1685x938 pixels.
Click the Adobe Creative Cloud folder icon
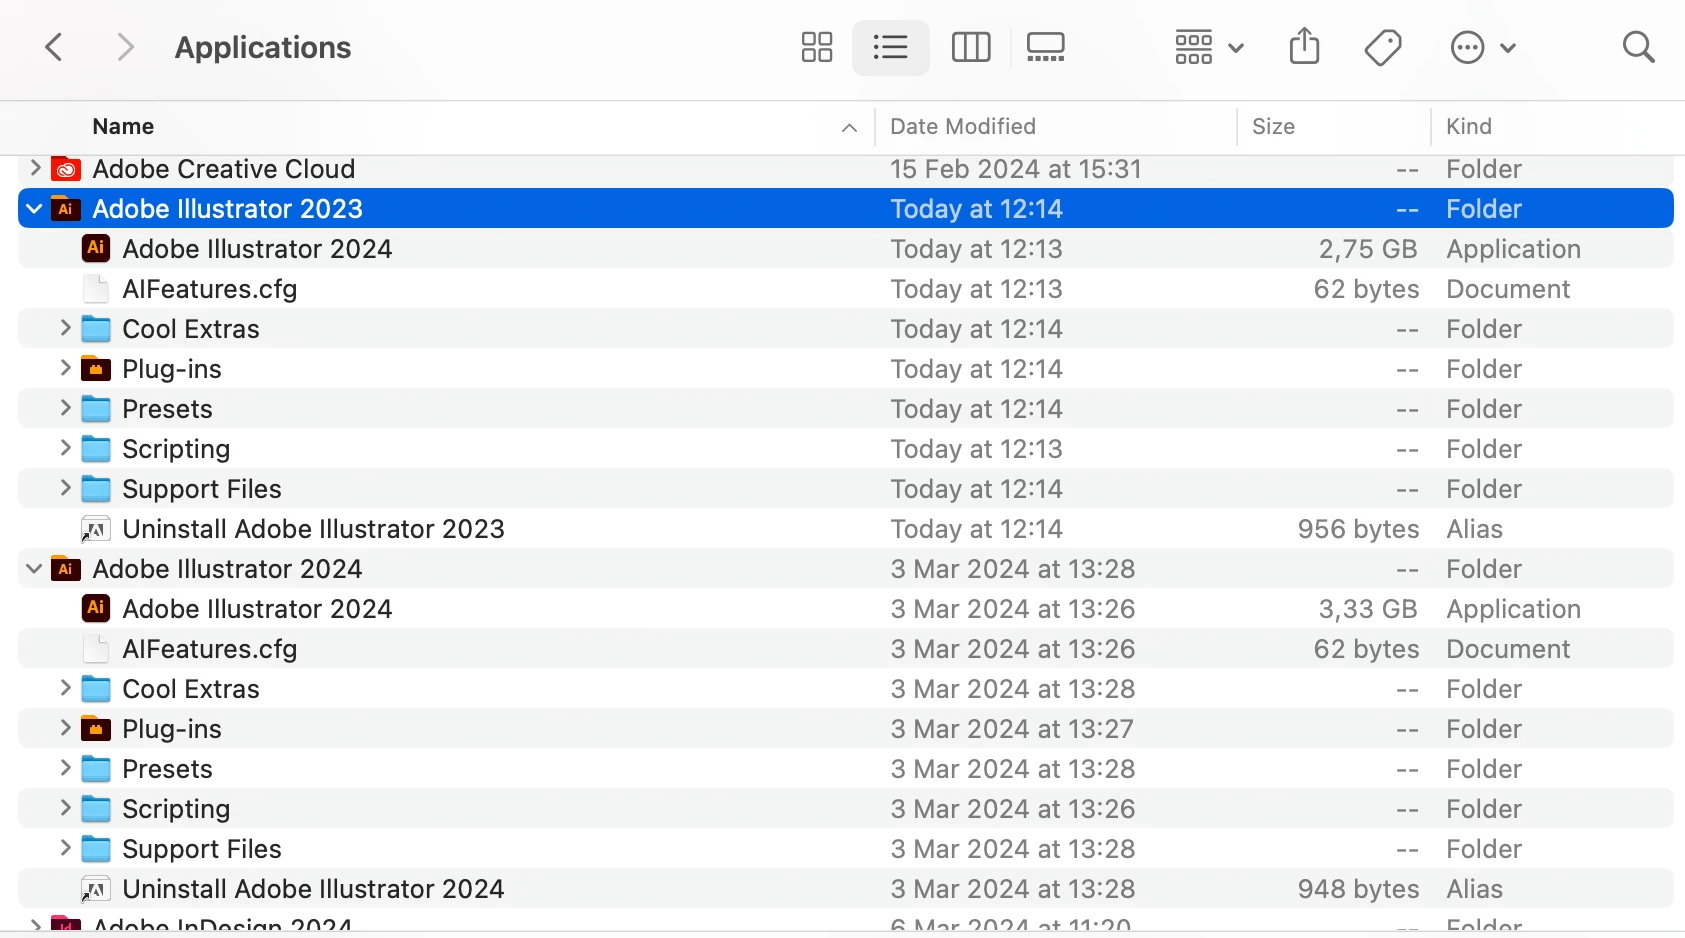click(66, 169)
